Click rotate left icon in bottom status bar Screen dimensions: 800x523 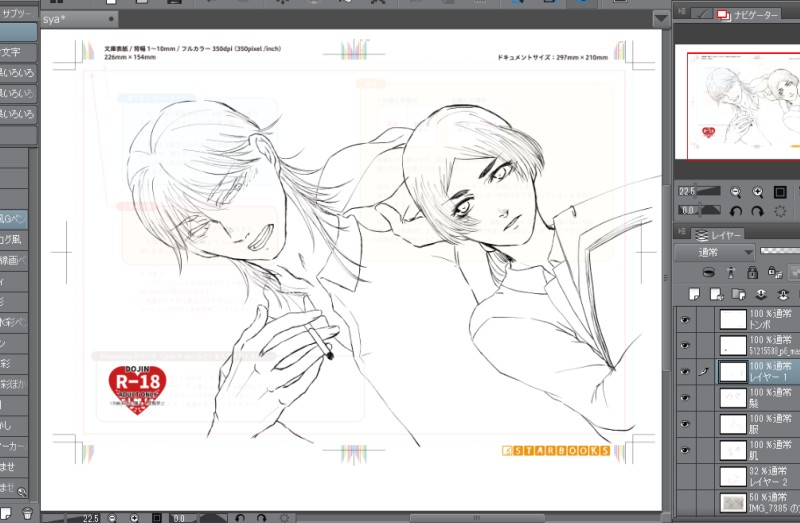pyautogui.click(x=240, y=518)
